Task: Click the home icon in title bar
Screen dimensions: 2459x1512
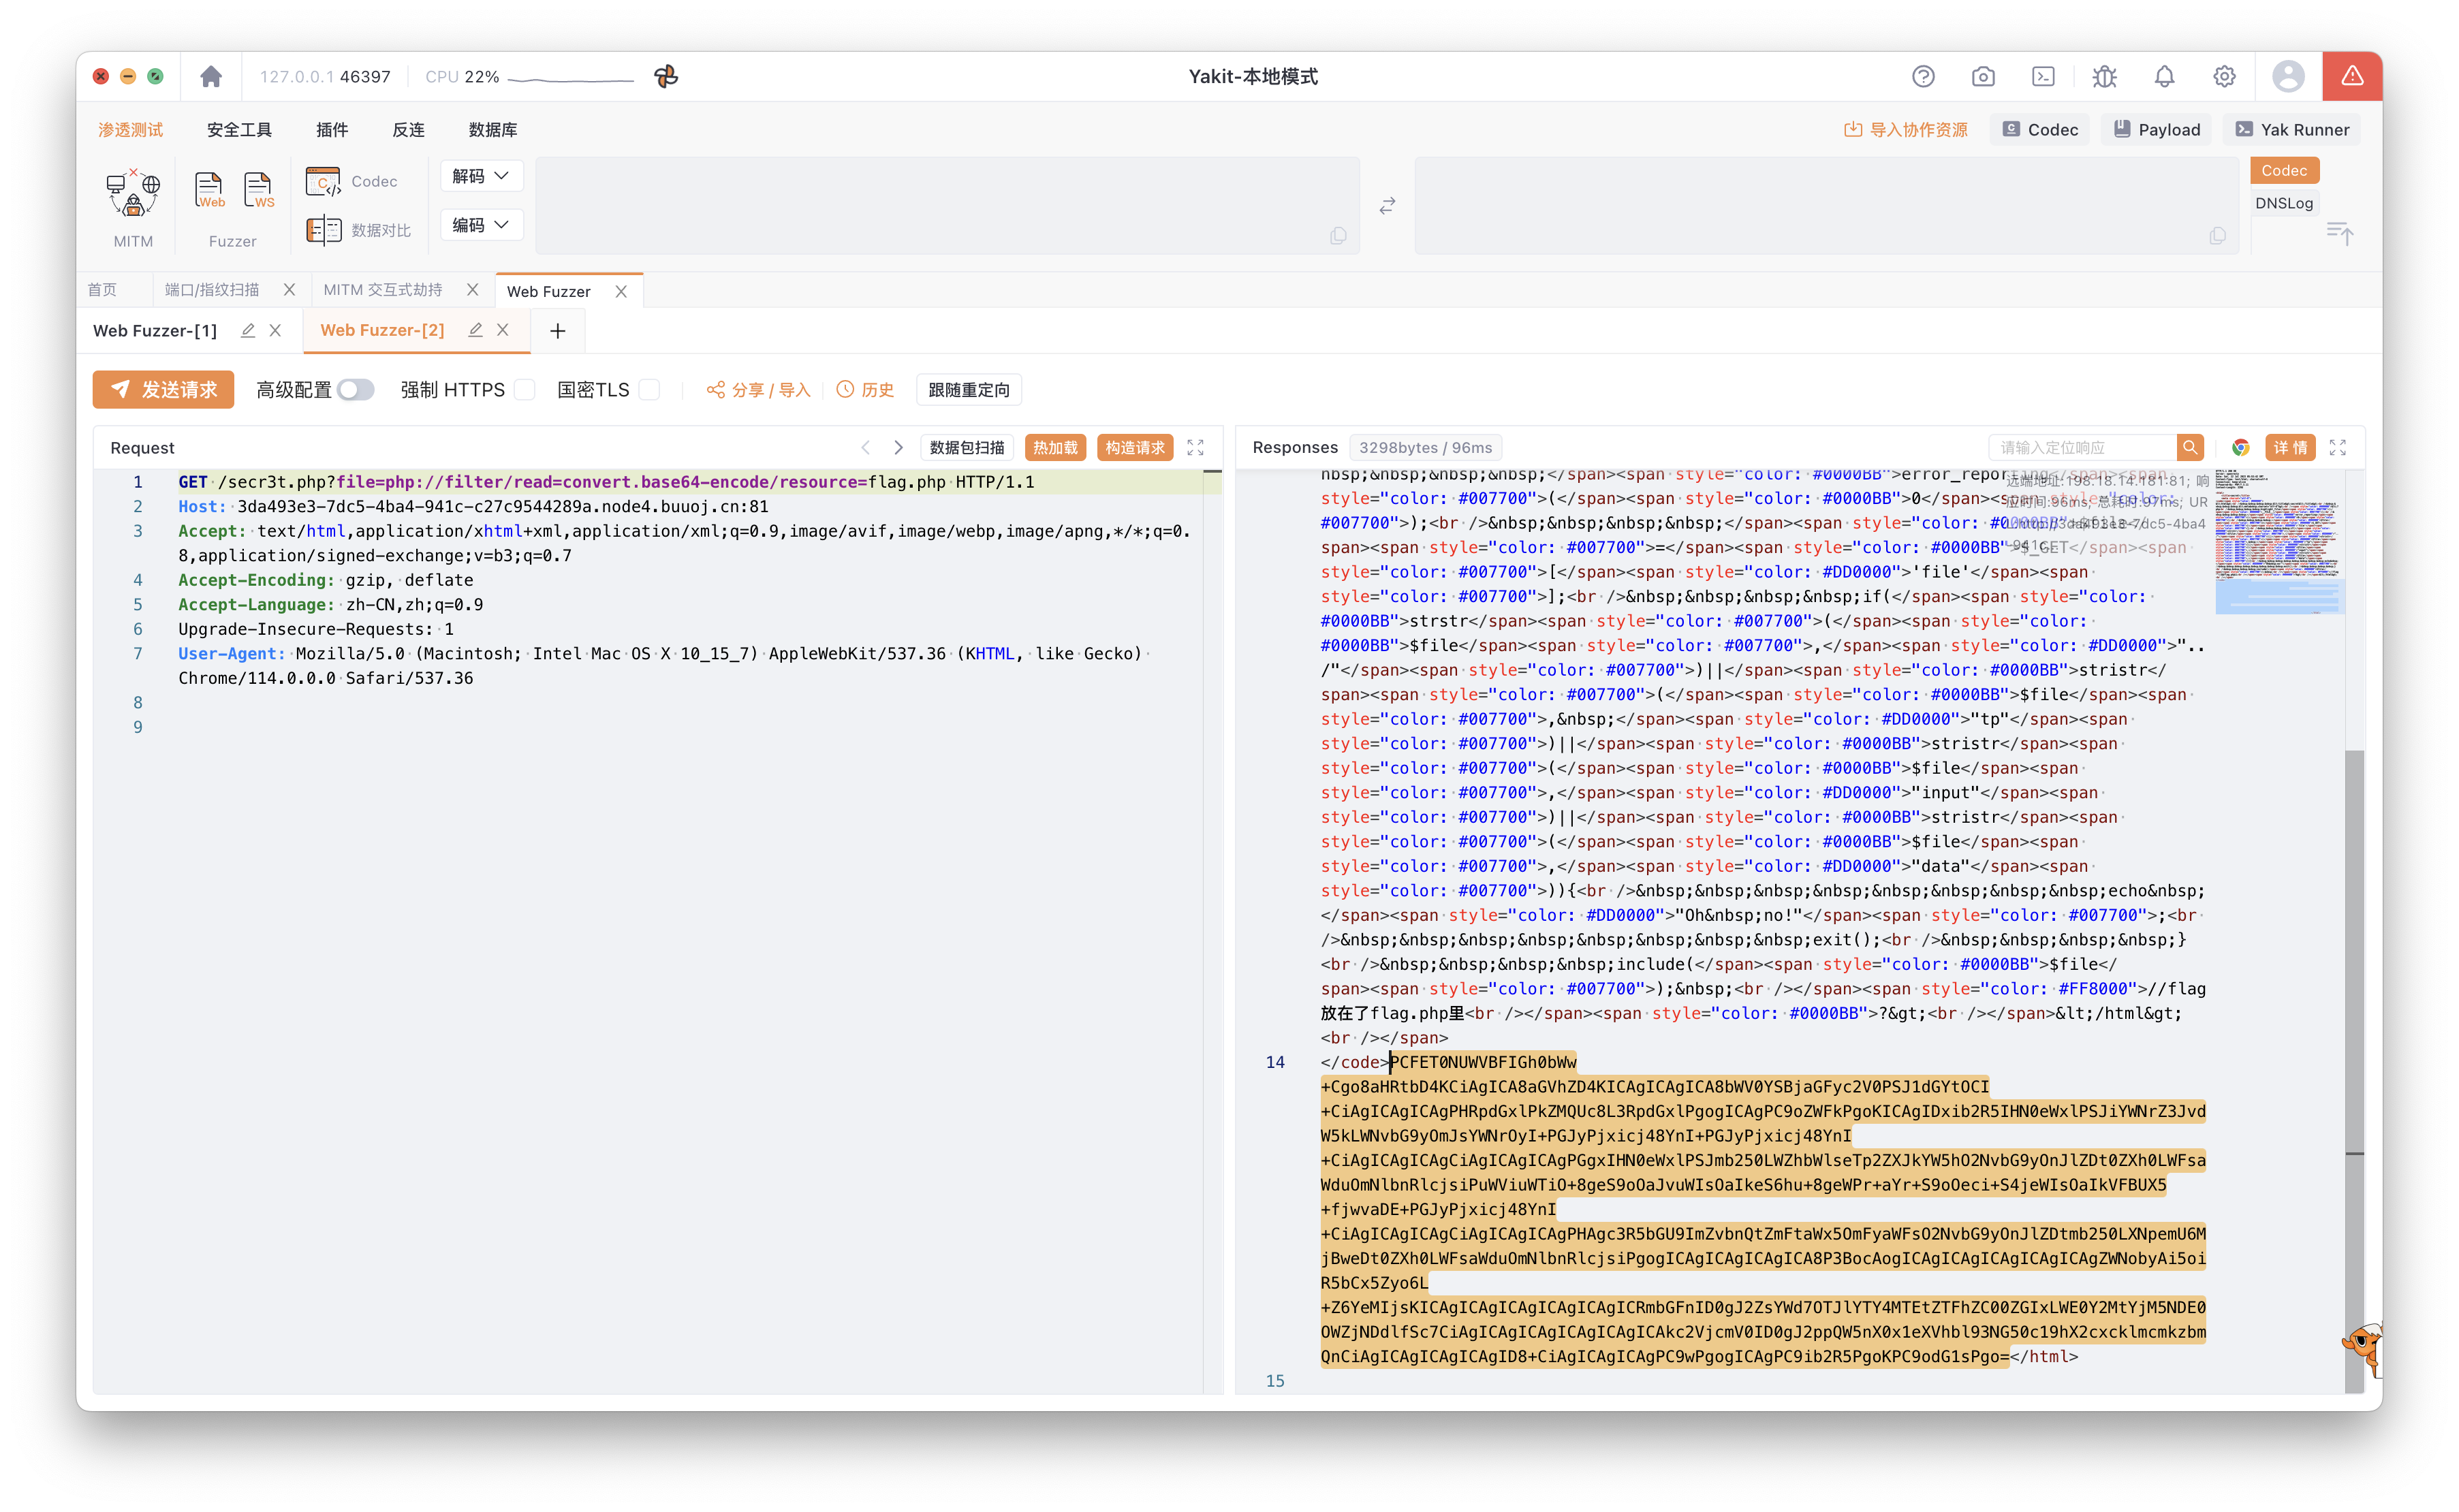Action: [x=211, y=77]
